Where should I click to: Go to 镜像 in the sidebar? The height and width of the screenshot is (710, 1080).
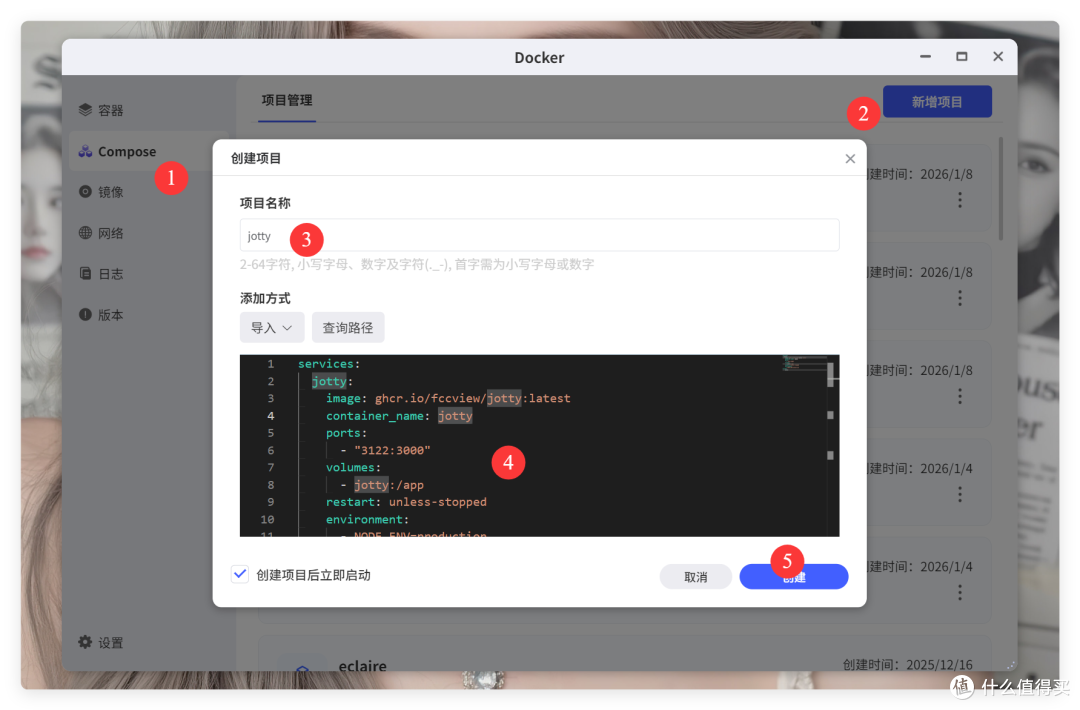click(x=110, y=192)
